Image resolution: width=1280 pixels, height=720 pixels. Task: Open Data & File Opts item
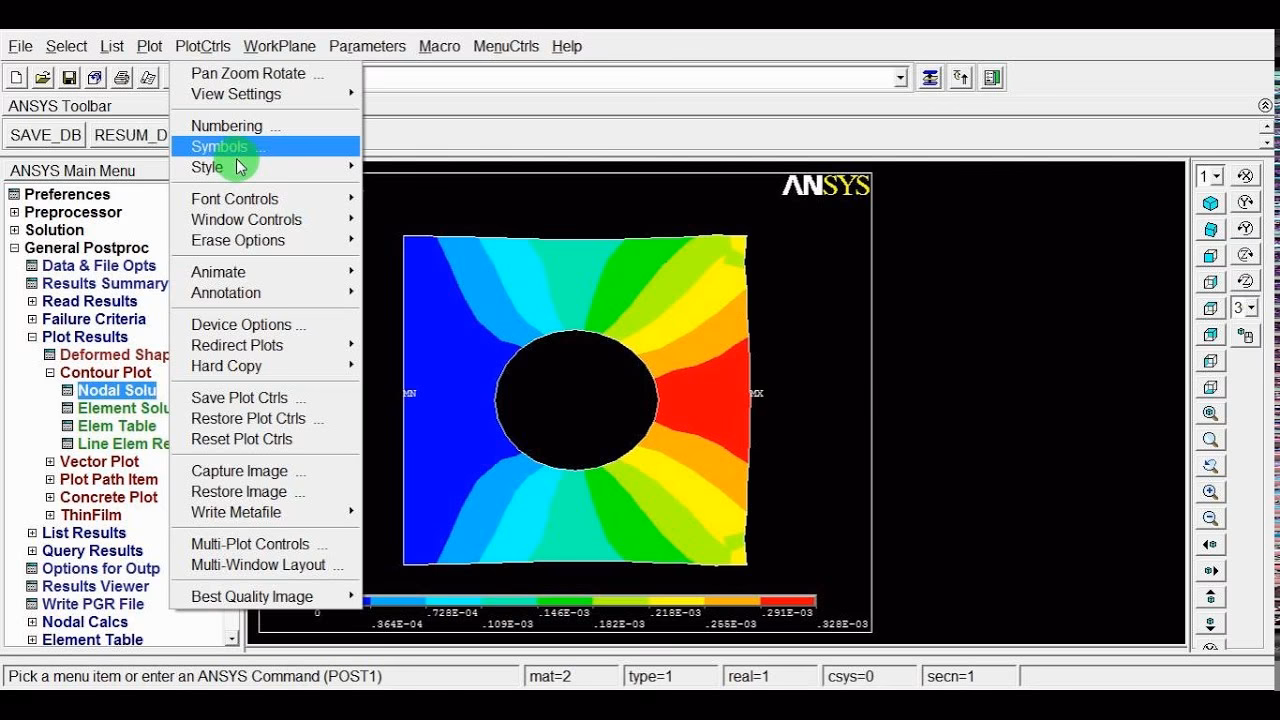click(x=99, y=265)
